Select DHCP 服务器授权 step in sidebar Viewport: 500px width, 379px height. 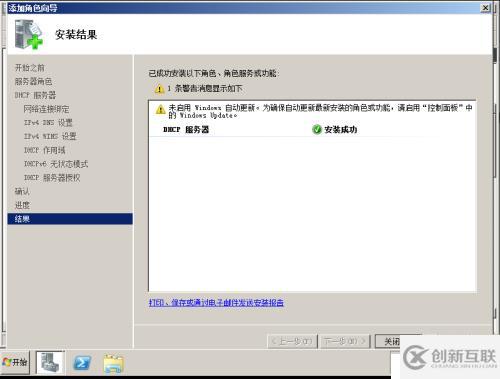coord(52,178)
